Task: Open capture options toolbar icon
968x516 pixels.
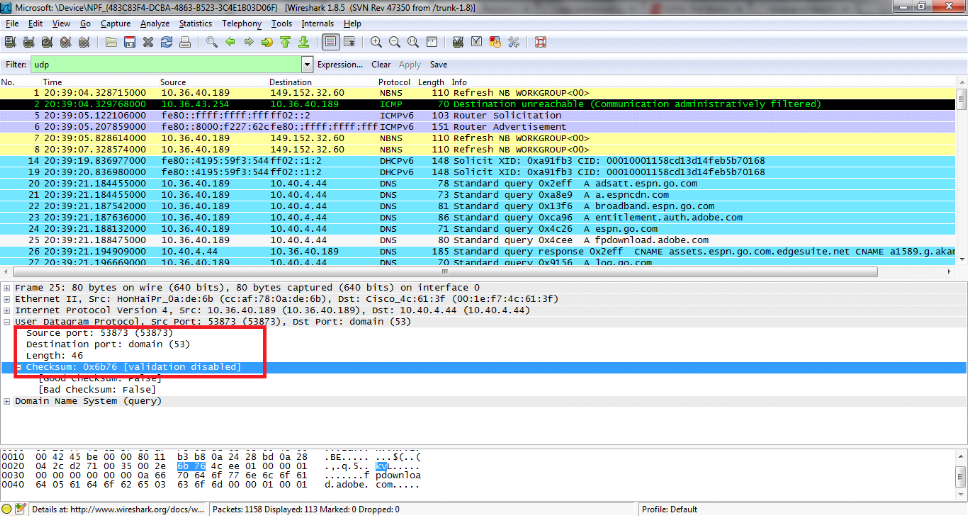Action: [x=28, y=42]
